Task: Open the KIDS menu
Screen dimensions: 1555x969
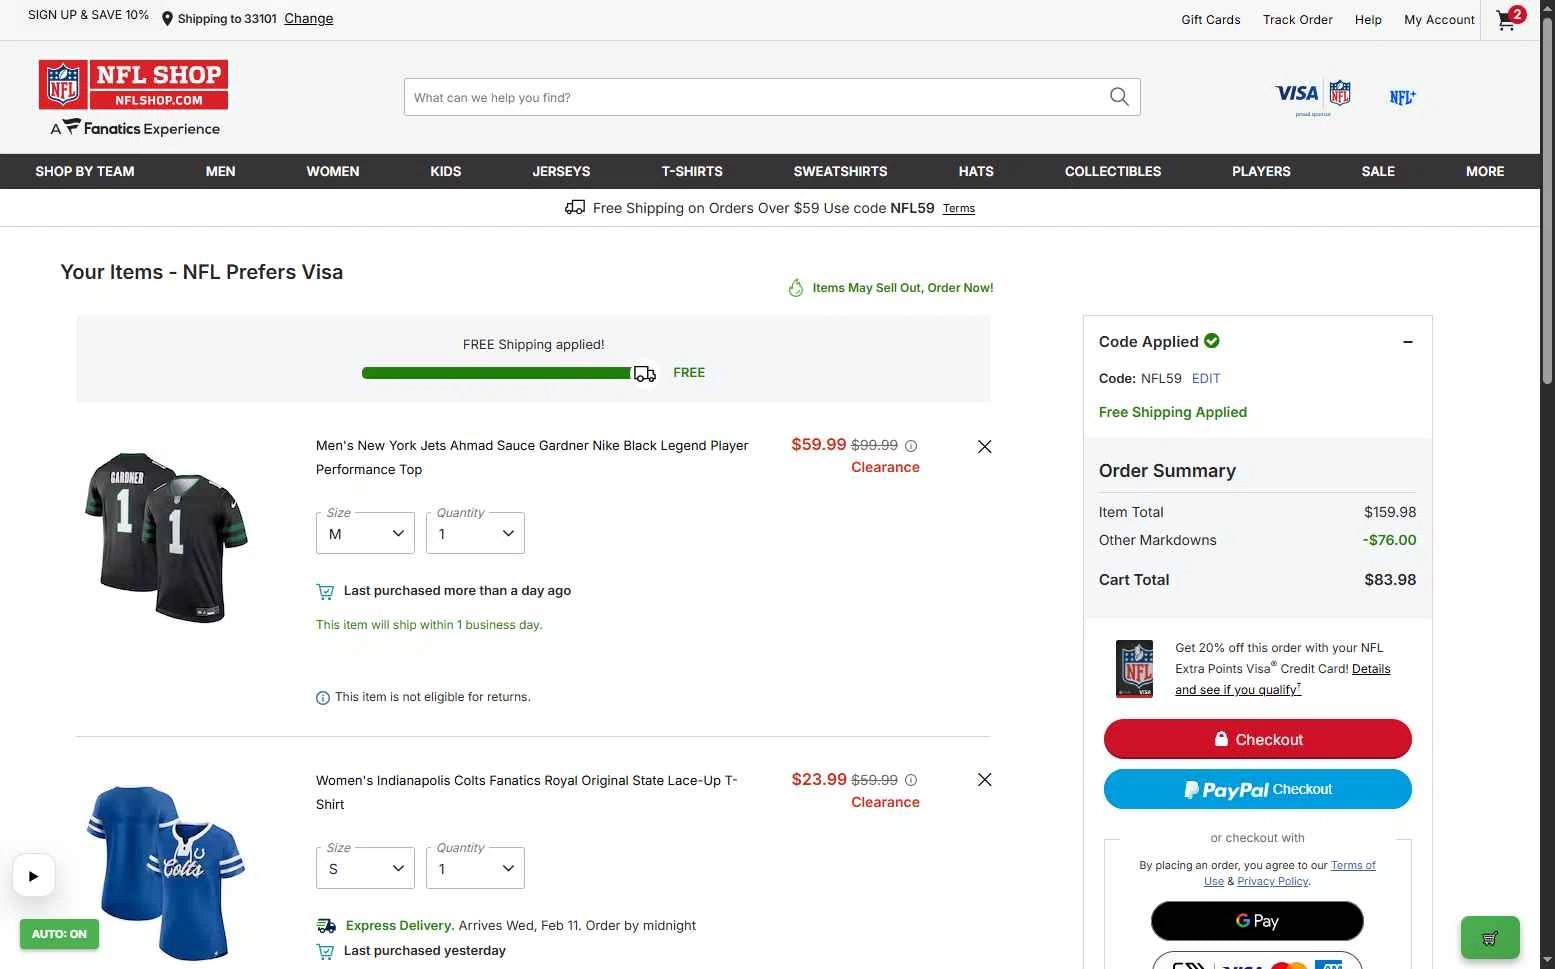Action: 446,172
